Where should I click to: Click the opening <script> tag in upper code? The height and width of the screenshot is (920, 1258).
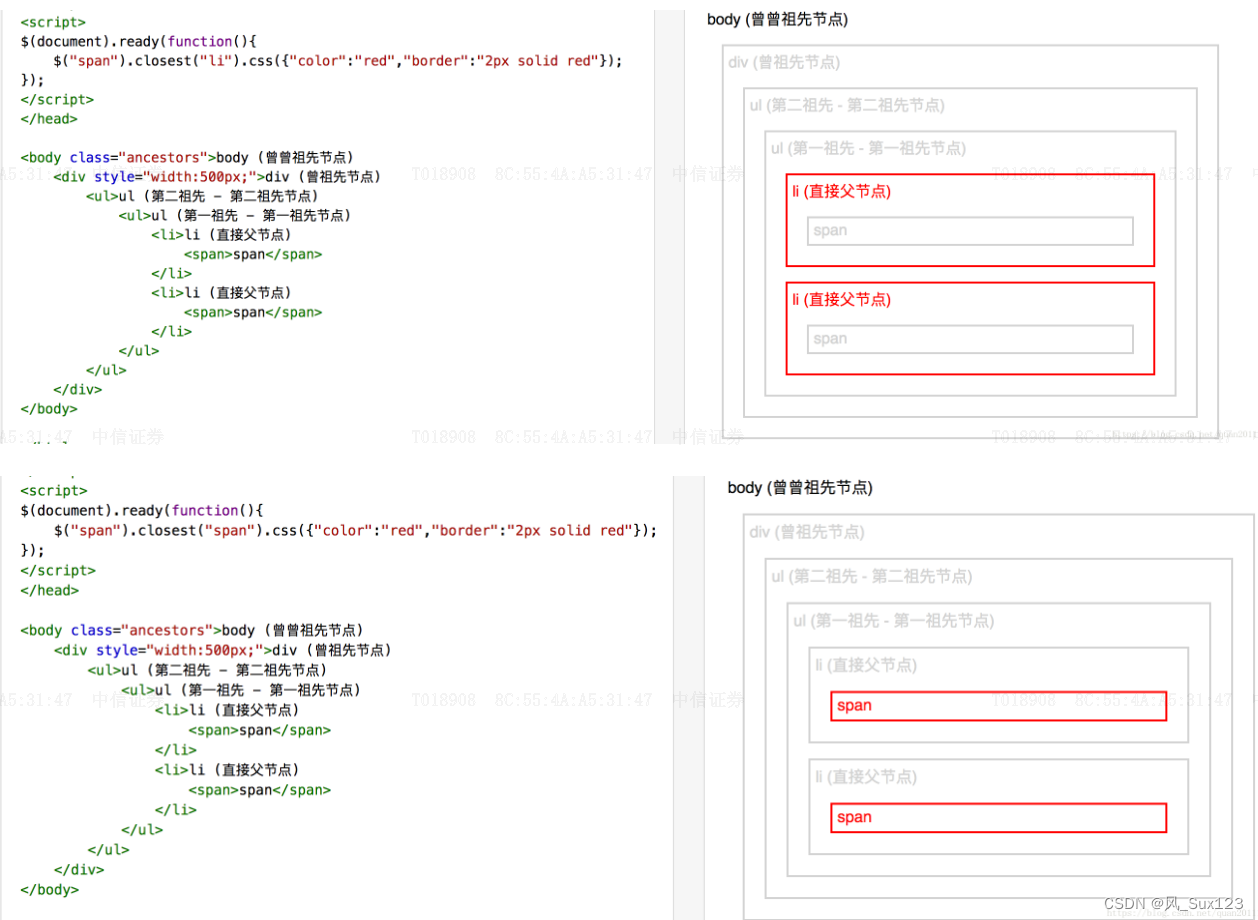click(53, 22)
